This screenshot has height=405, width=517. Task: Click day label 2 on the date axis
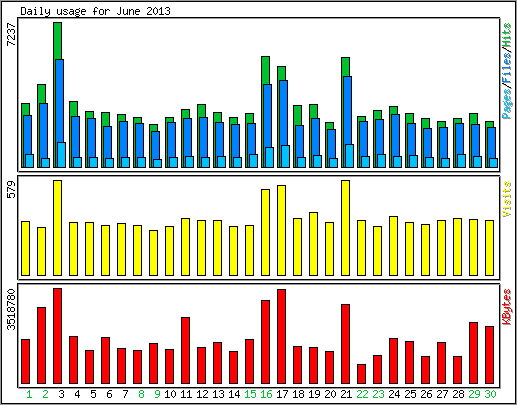(x=45, y=394)
